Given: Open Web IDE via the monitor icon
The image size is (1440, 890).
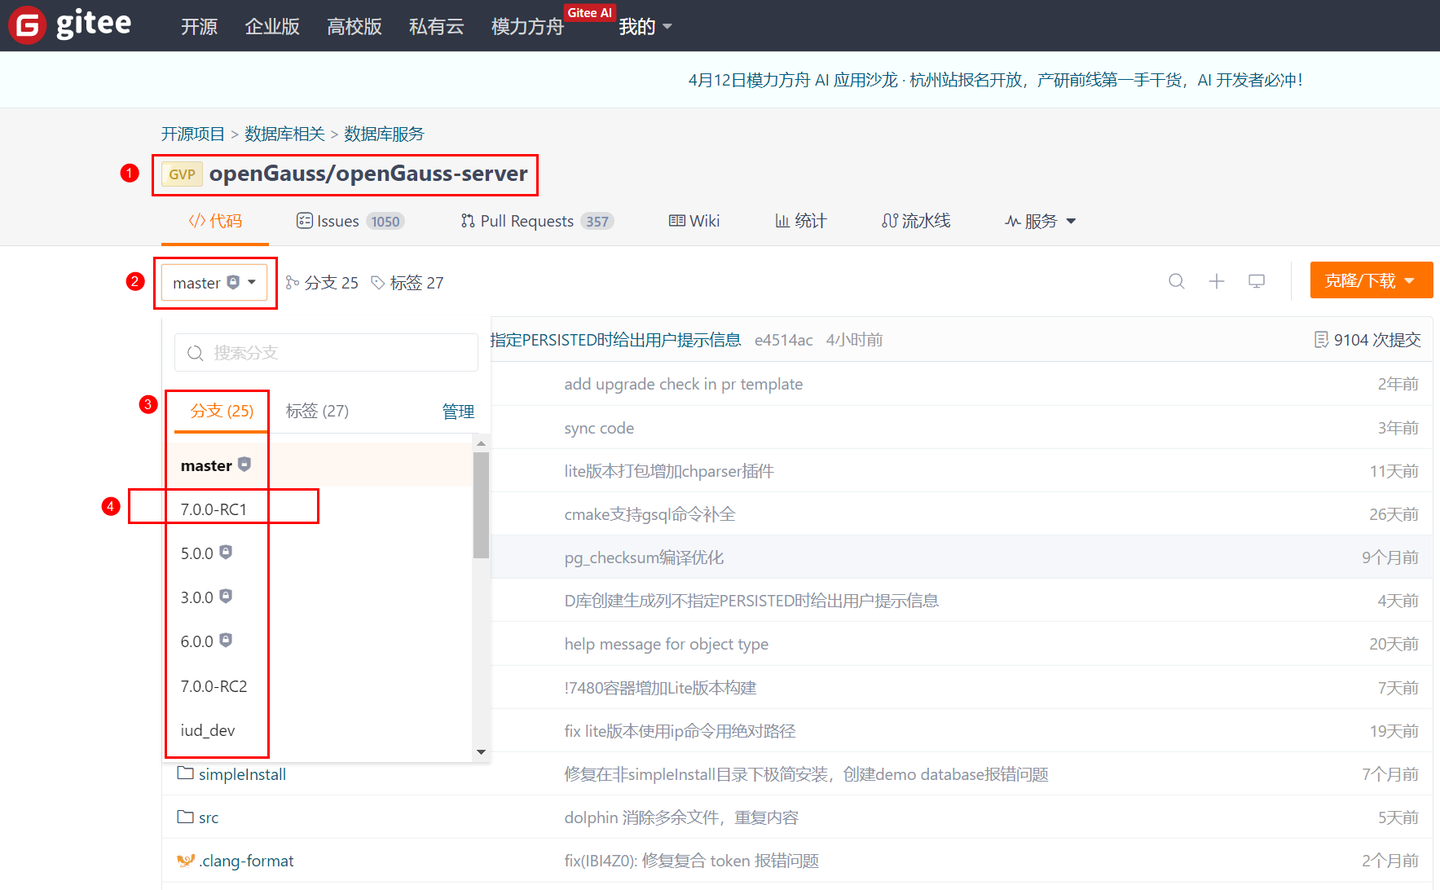Looking at the screenshot, I should (x=1256, y=281).
